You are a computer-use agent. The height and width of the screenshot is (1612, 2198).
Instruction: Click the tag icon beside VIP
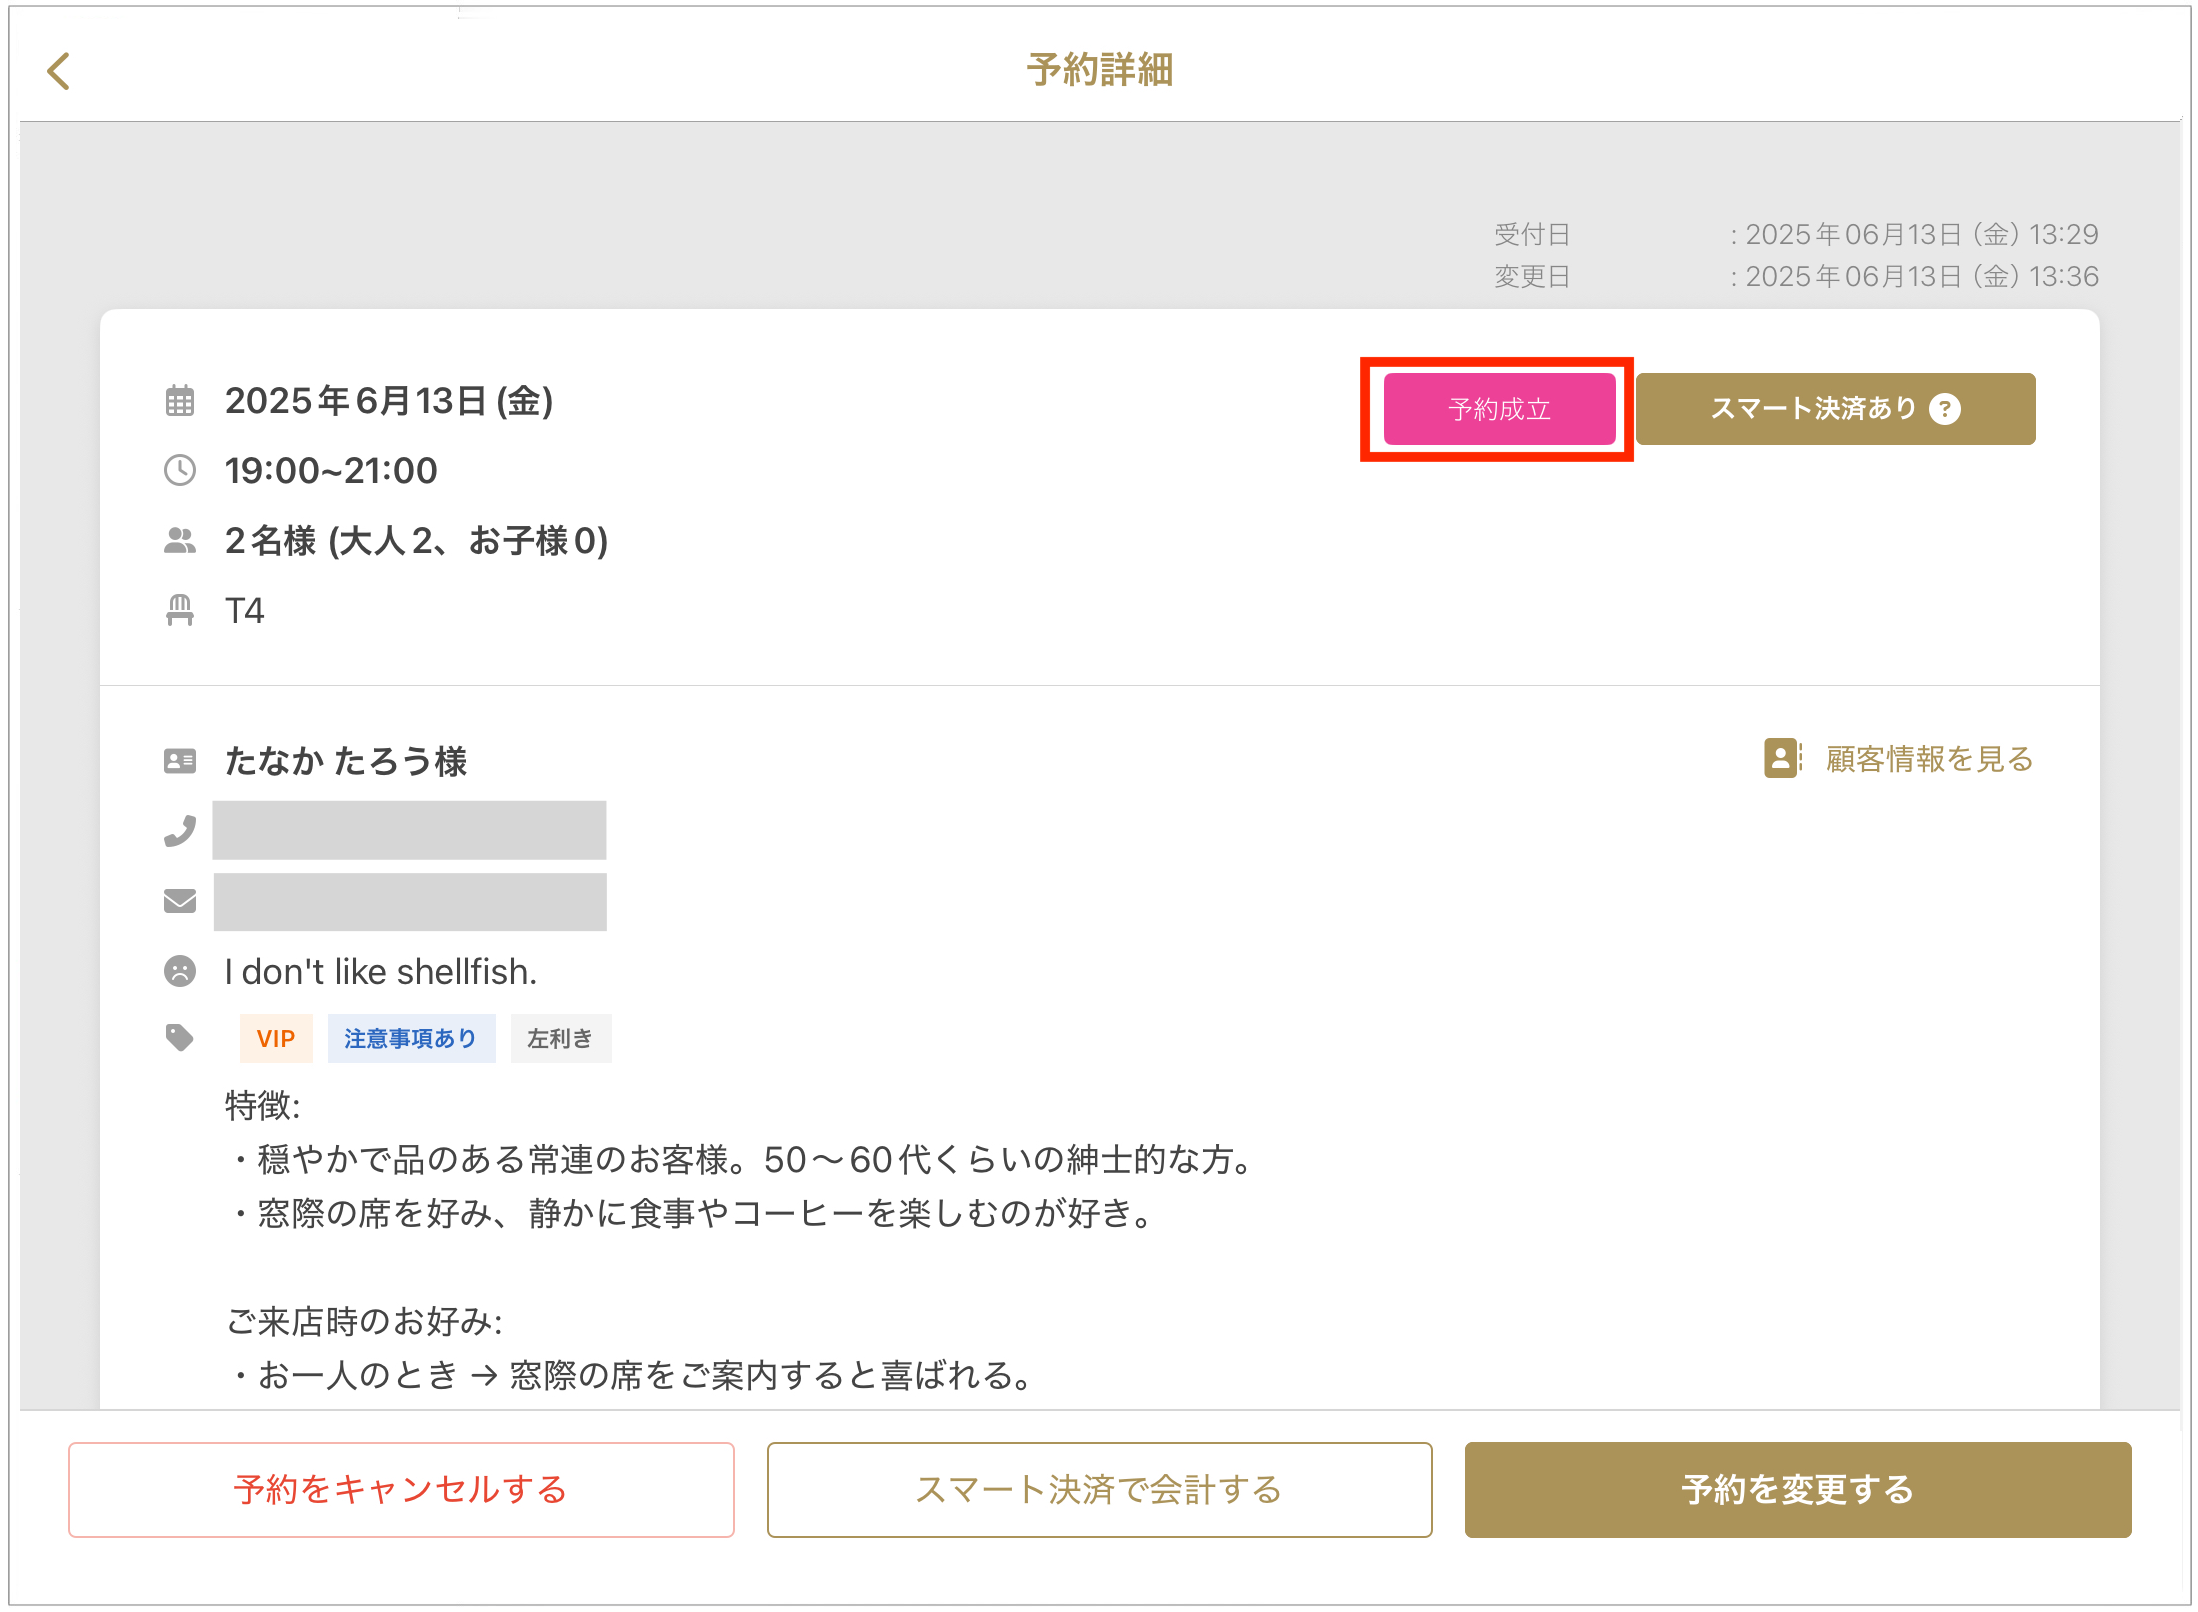point(180,1038)
